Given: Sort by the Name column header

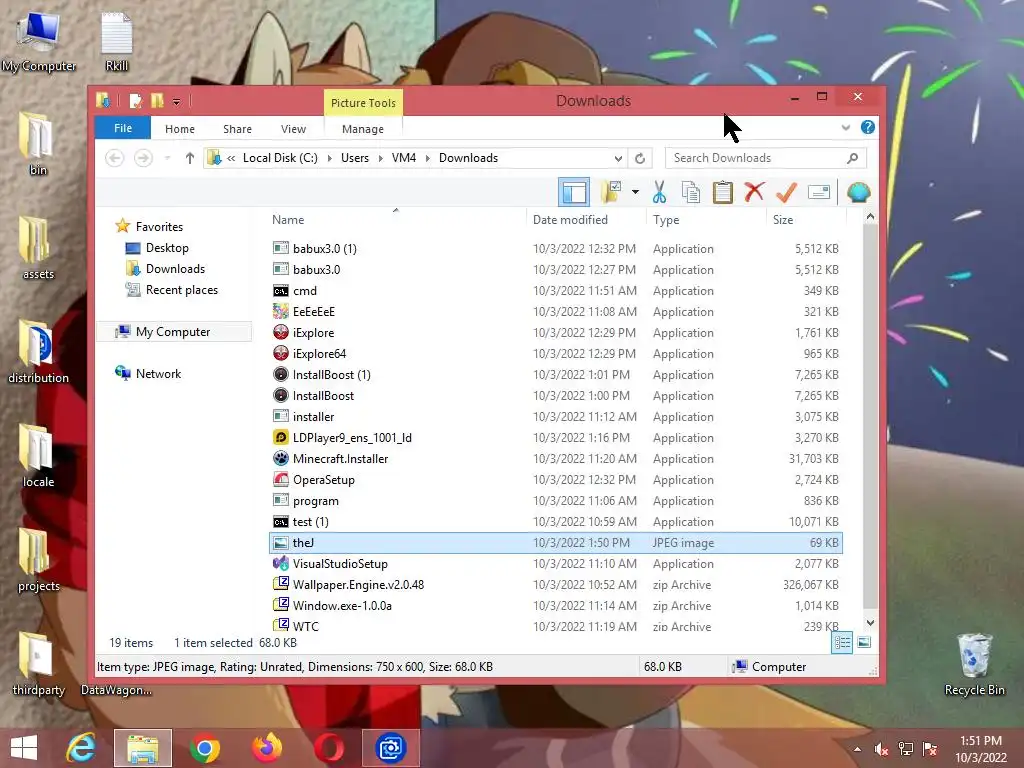Looking at the screenshot, I should click(x=288, y=220).
